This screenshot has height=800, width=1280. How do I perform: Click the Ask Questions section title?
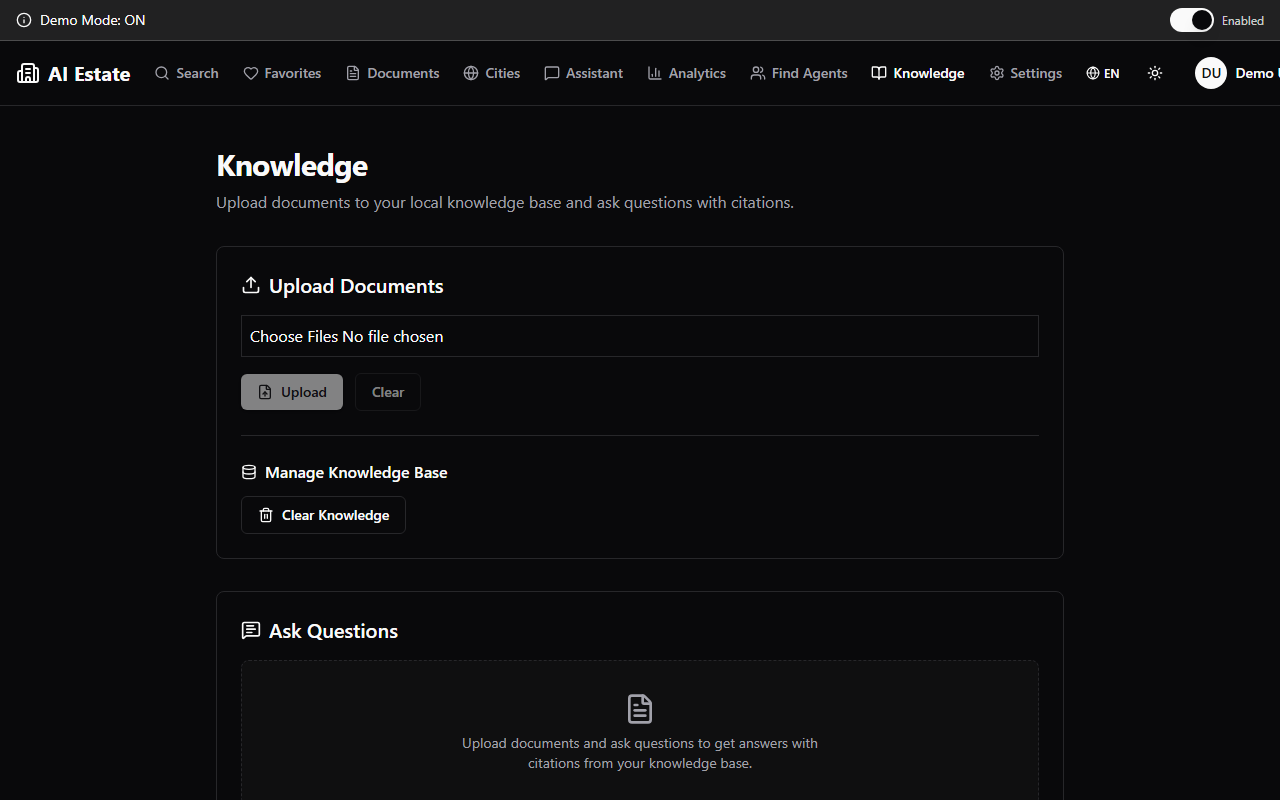tap(333, 631)
